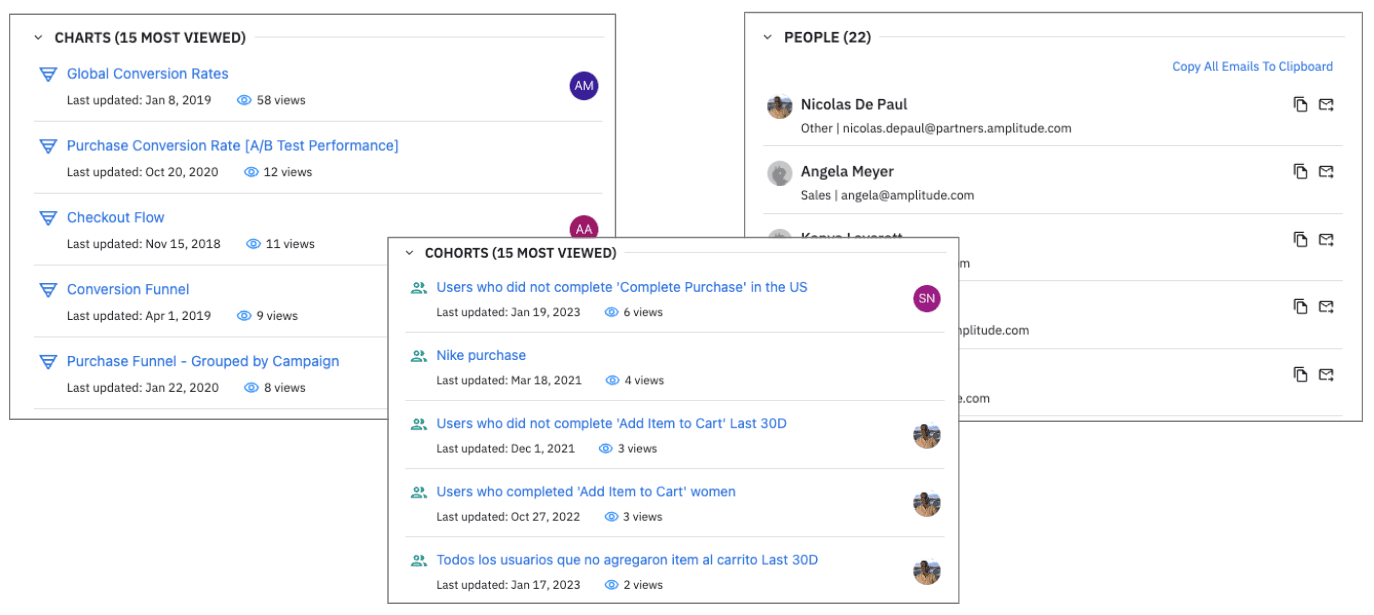
Task: Collapse the People section
Action: point(768,38)
